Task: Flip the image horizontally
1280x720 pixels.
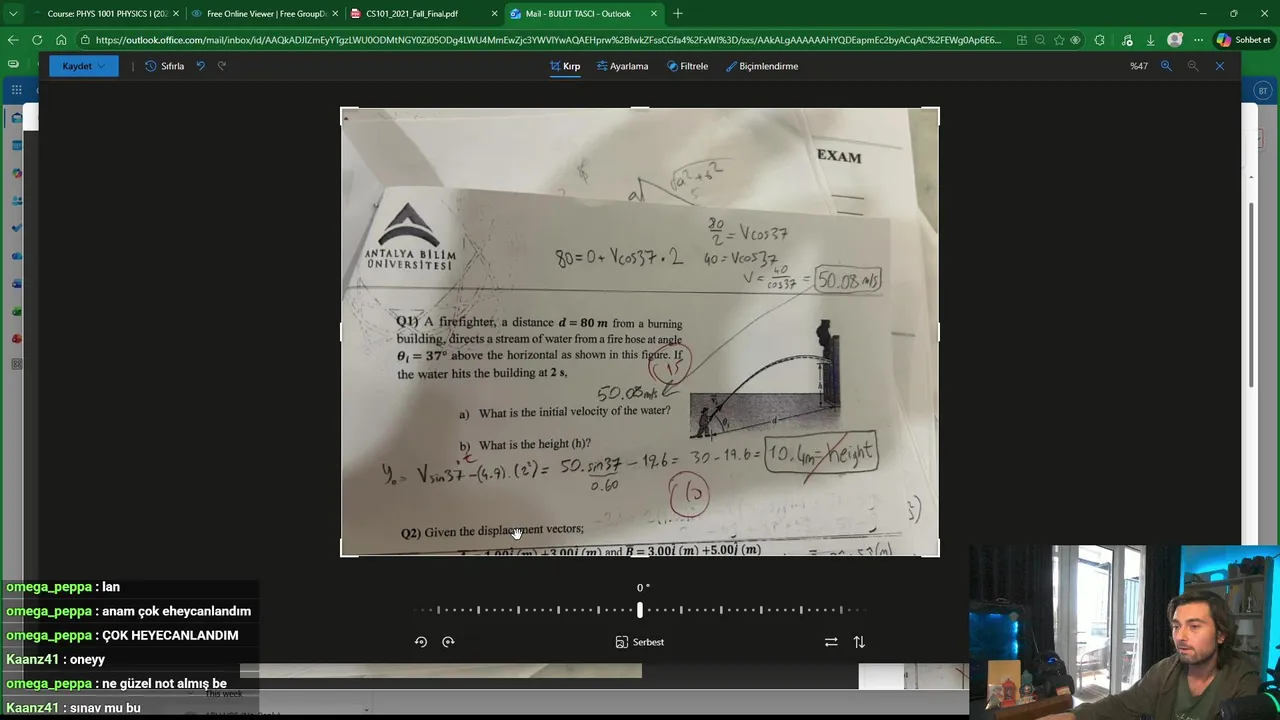Action: click(831, 642)
